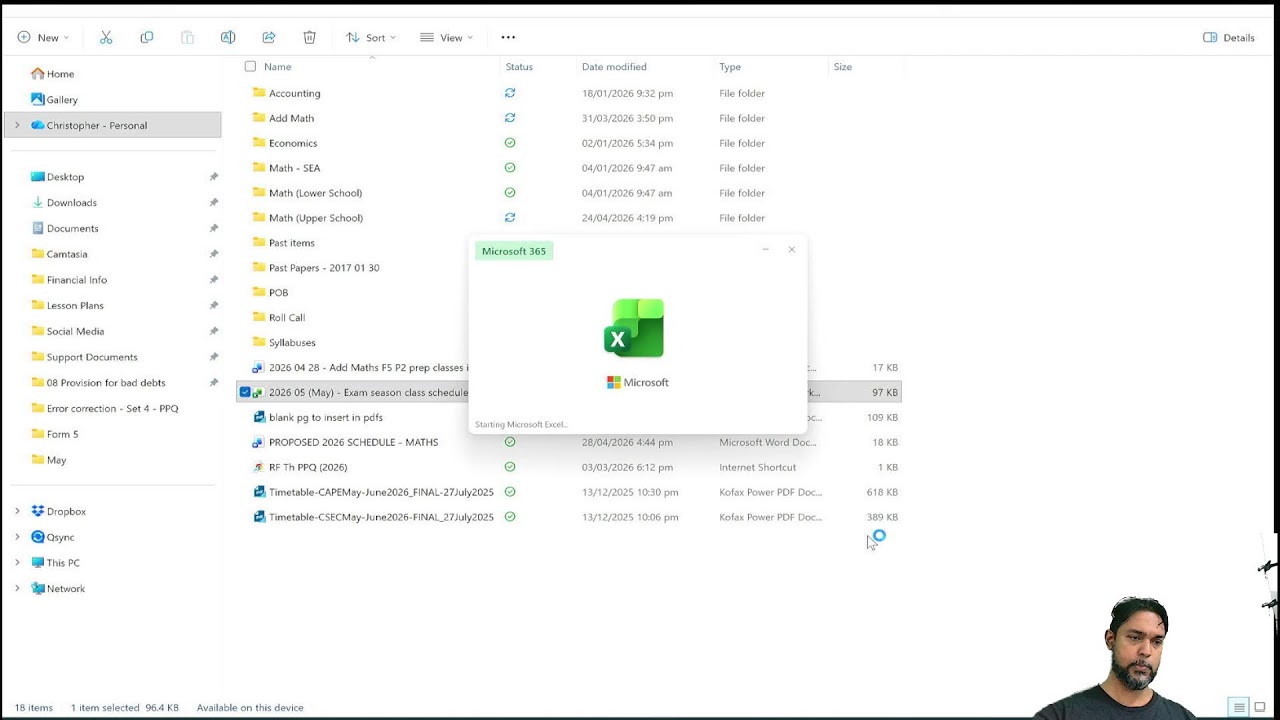Select the Math - SEA folder
The width and height of the screenshot is (1280, 720).
(294, 168)
